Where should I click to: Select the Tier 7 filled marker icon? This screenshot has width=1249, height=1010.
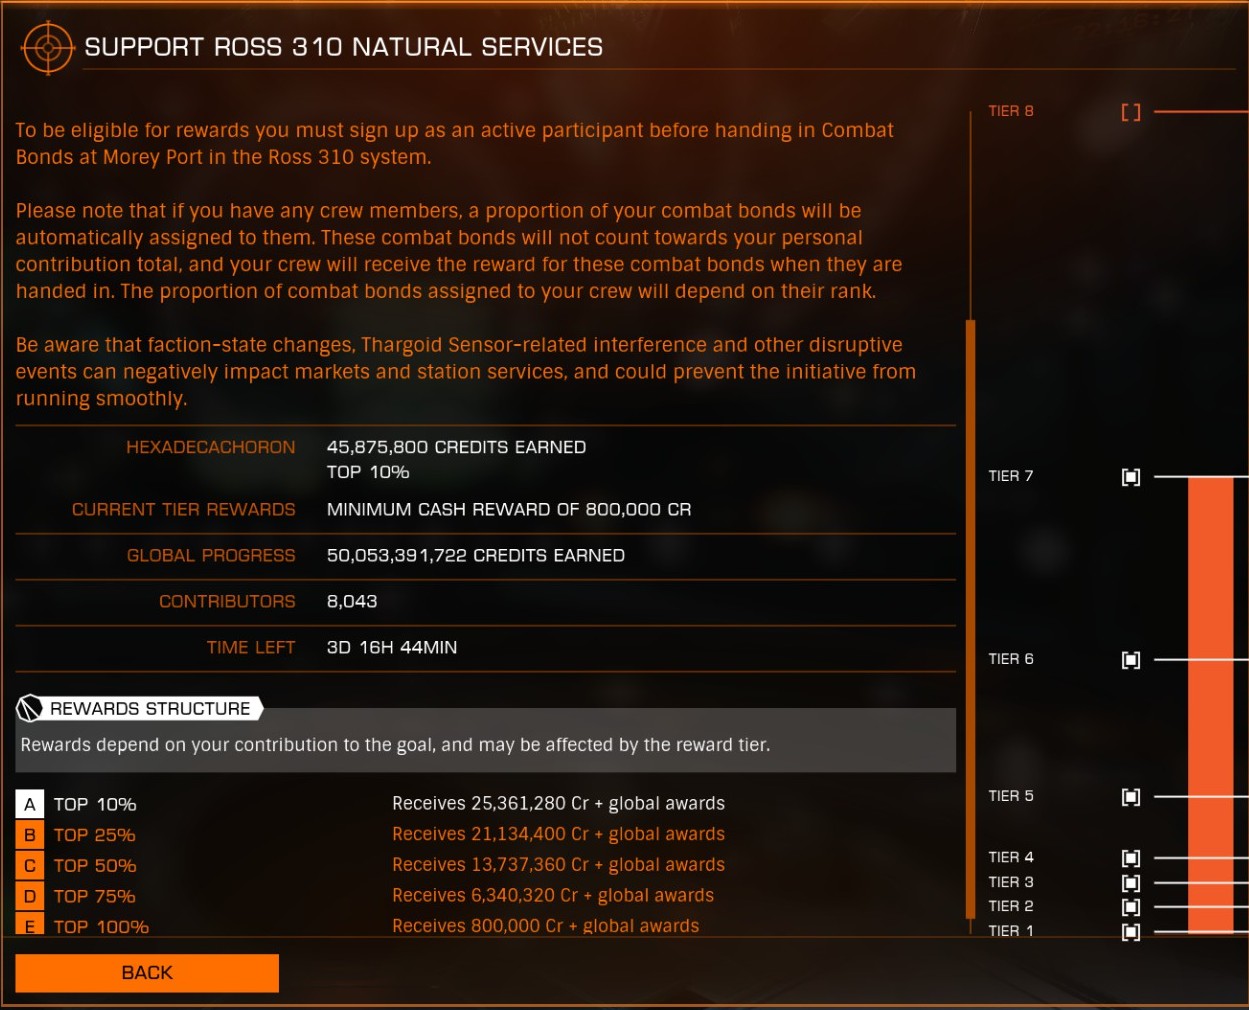[x=1131, y=477]
